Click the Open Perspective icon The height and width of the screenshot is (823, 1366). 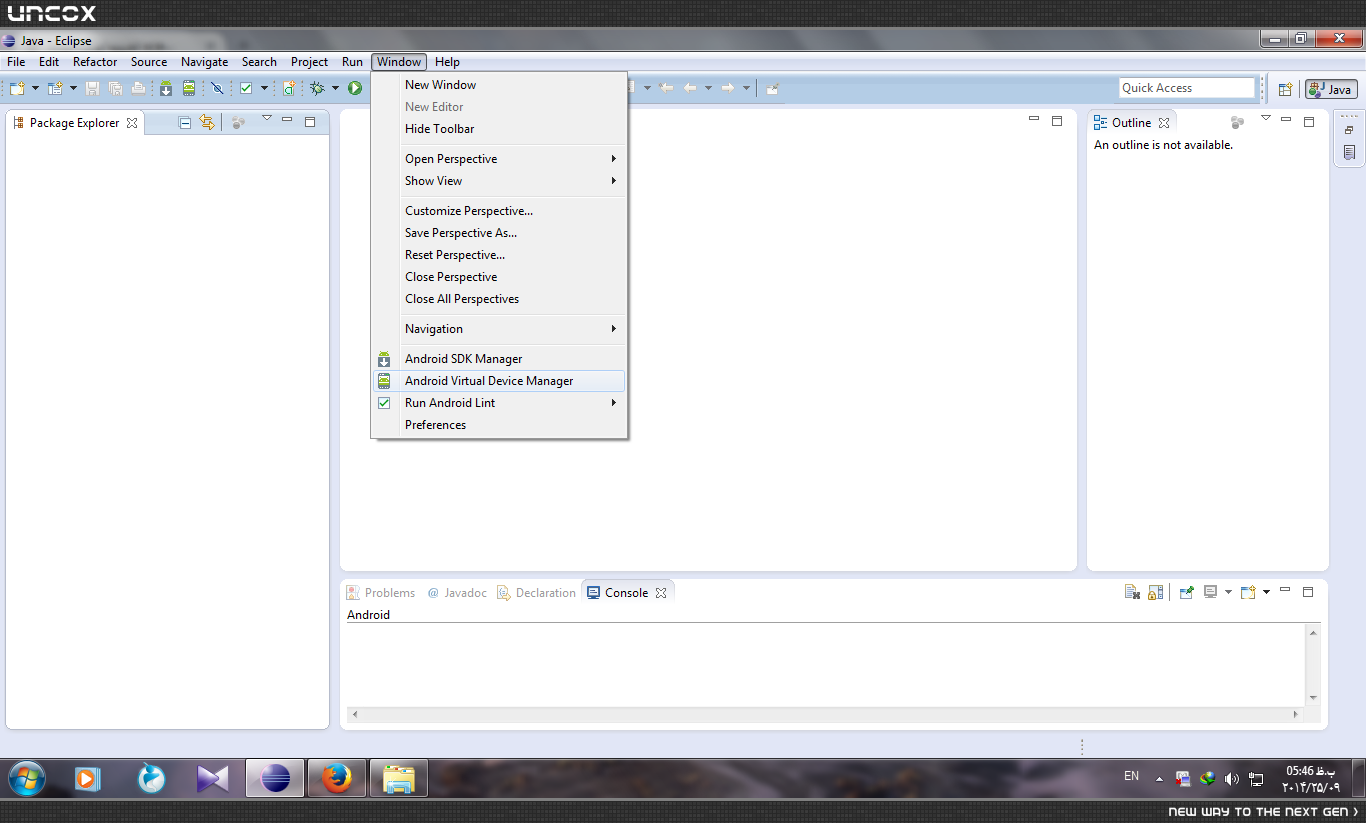point(1286,89)
